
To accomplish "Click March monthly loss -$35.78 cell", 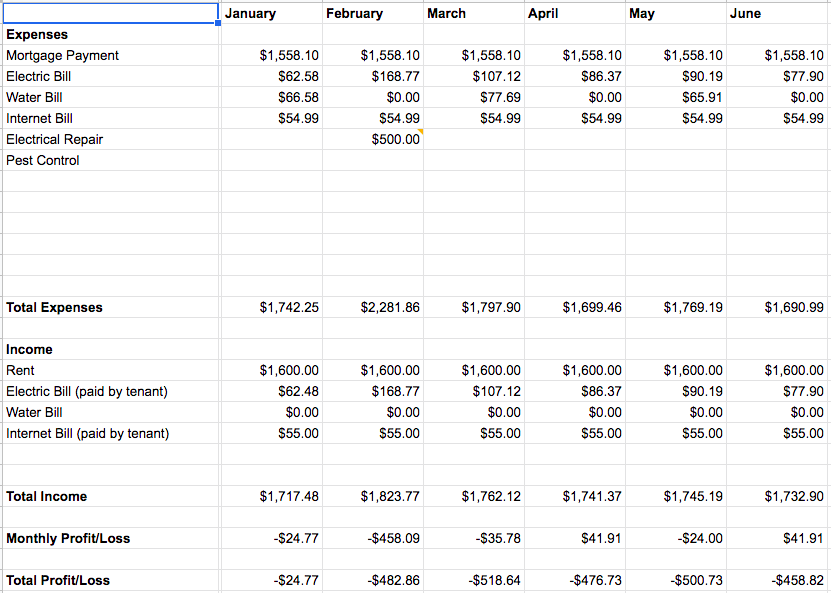I will (x=474, y=538).
